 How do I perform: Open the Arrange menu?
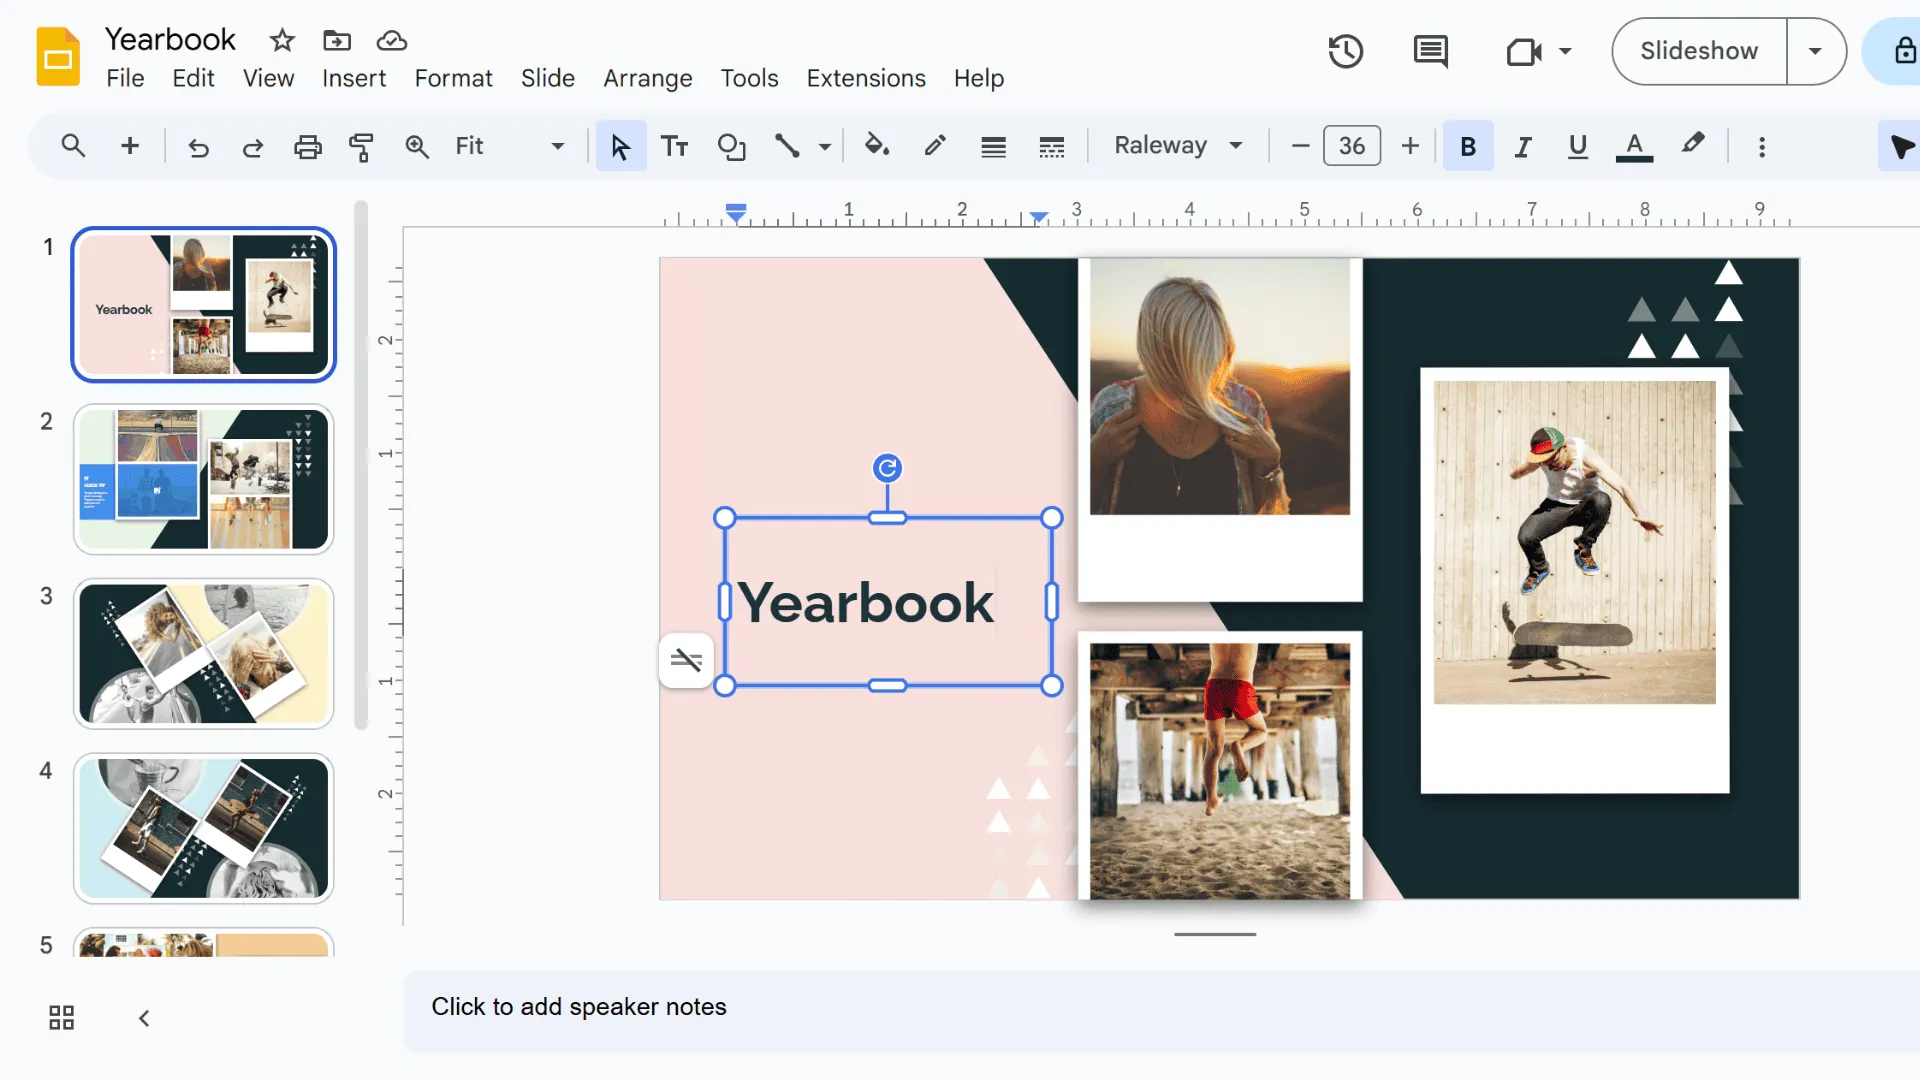(647, 78)
